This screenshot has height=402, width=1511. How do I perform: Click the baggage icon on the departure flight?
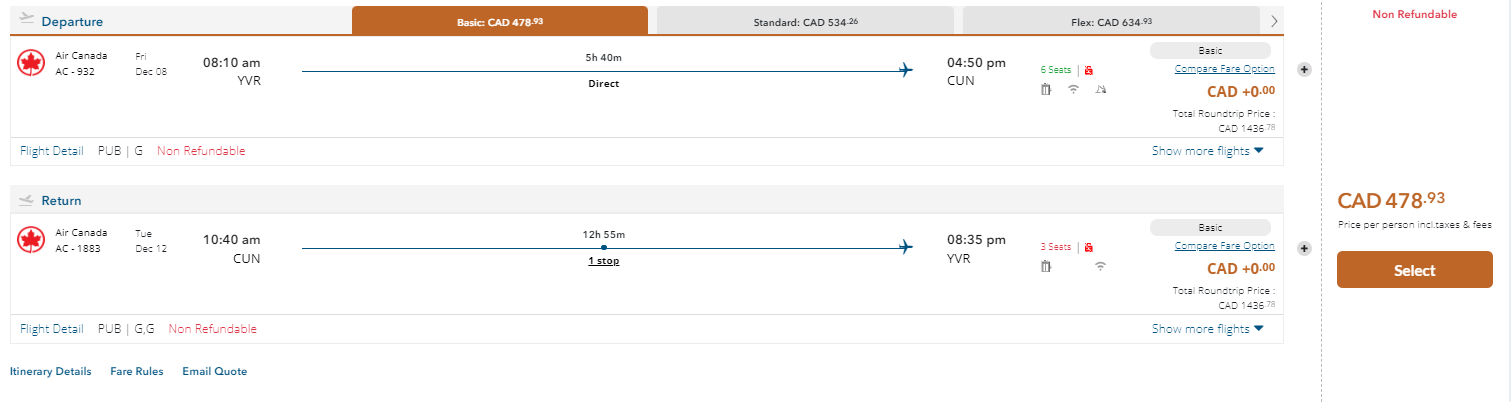tap(1046, 90)
